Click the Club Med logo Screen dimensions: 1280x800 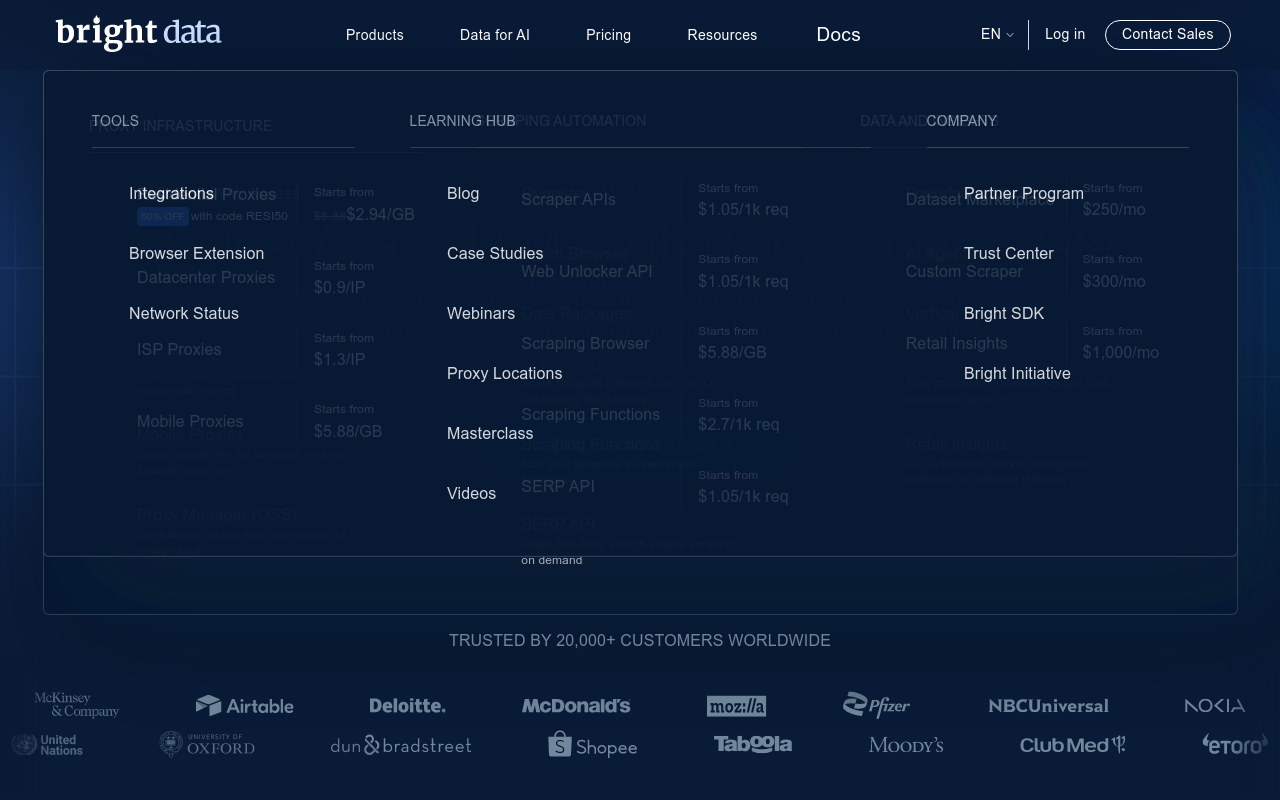point(1072,745)
